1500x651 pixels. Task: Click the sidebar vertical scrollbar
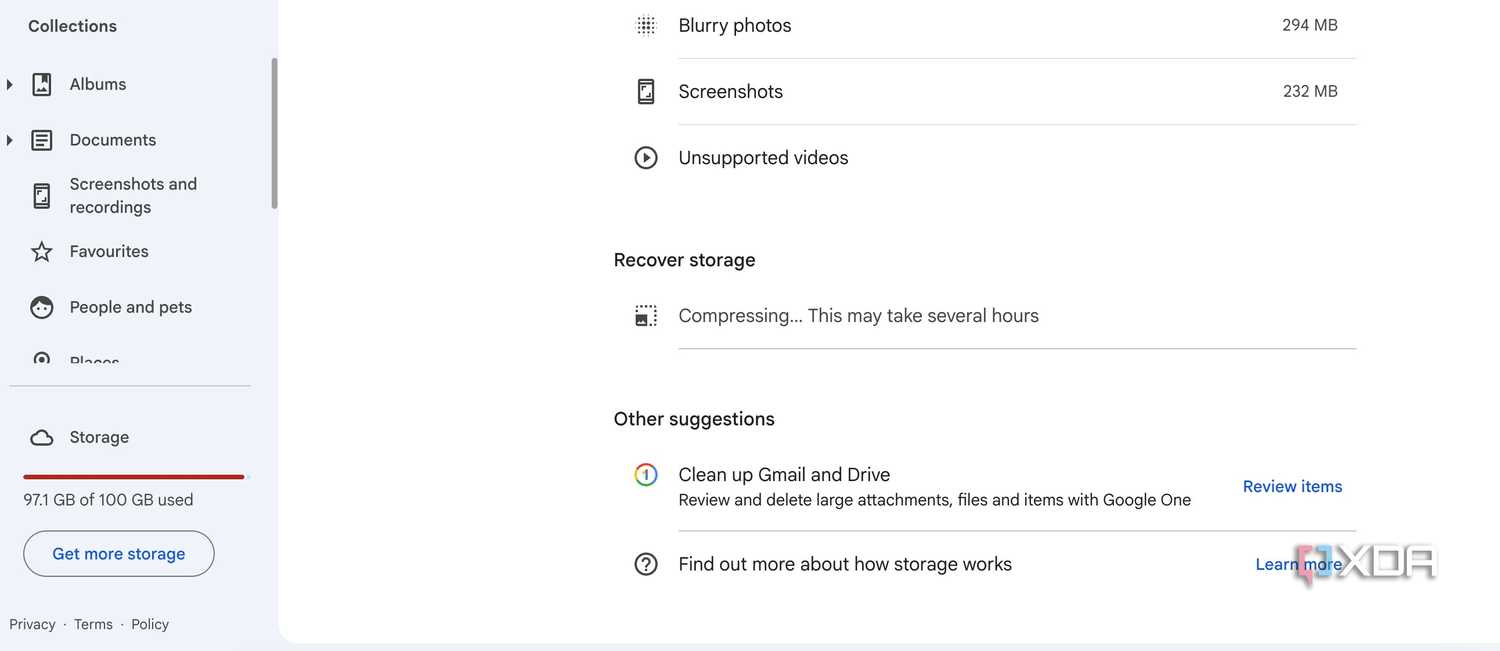[x=274, y=133]
